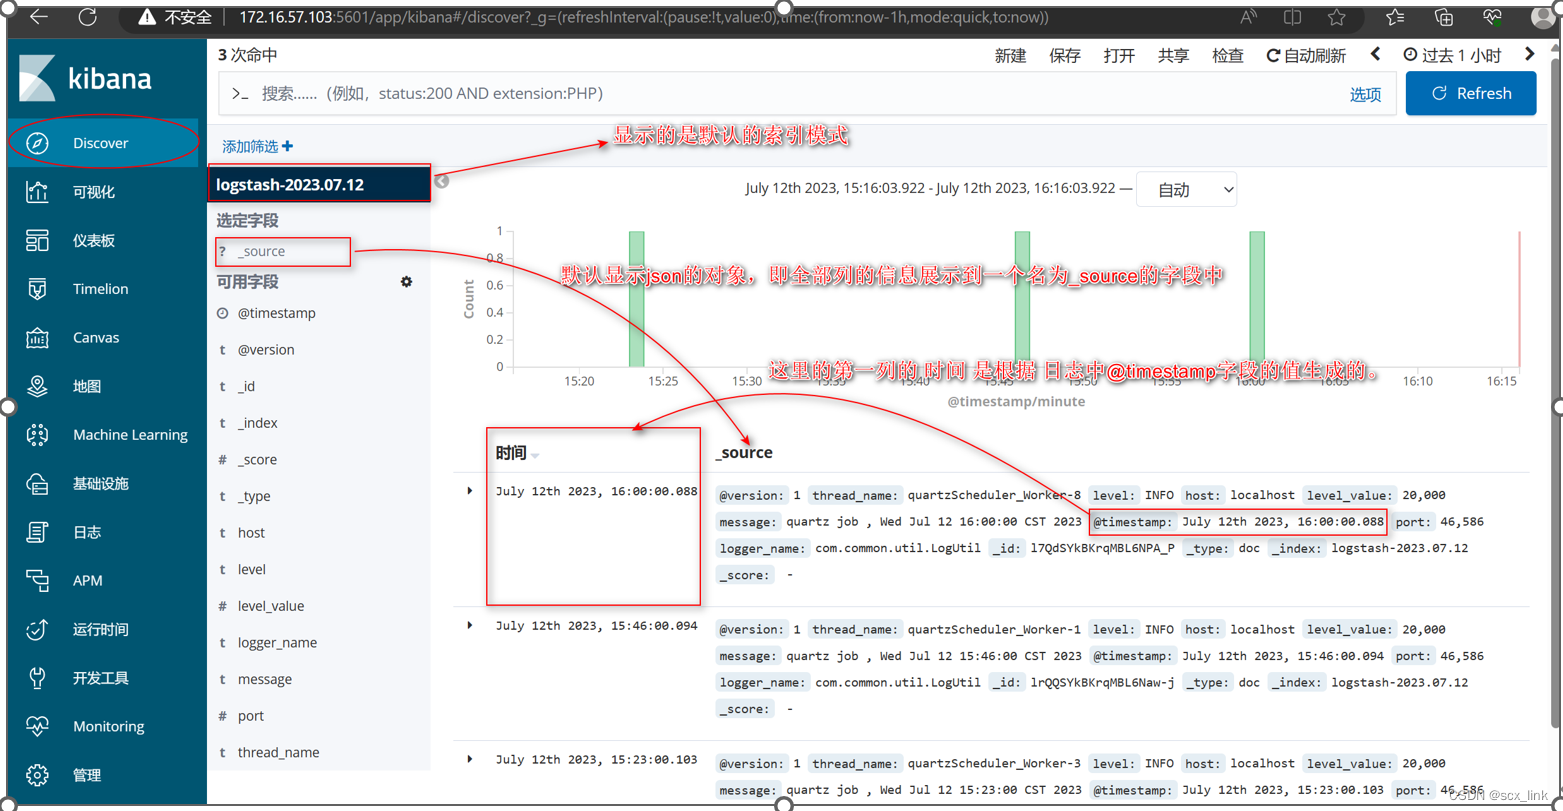This screenshot has width=1563, height=811.
Task: Click the available fields settings gear
Action: coord(406,282)
